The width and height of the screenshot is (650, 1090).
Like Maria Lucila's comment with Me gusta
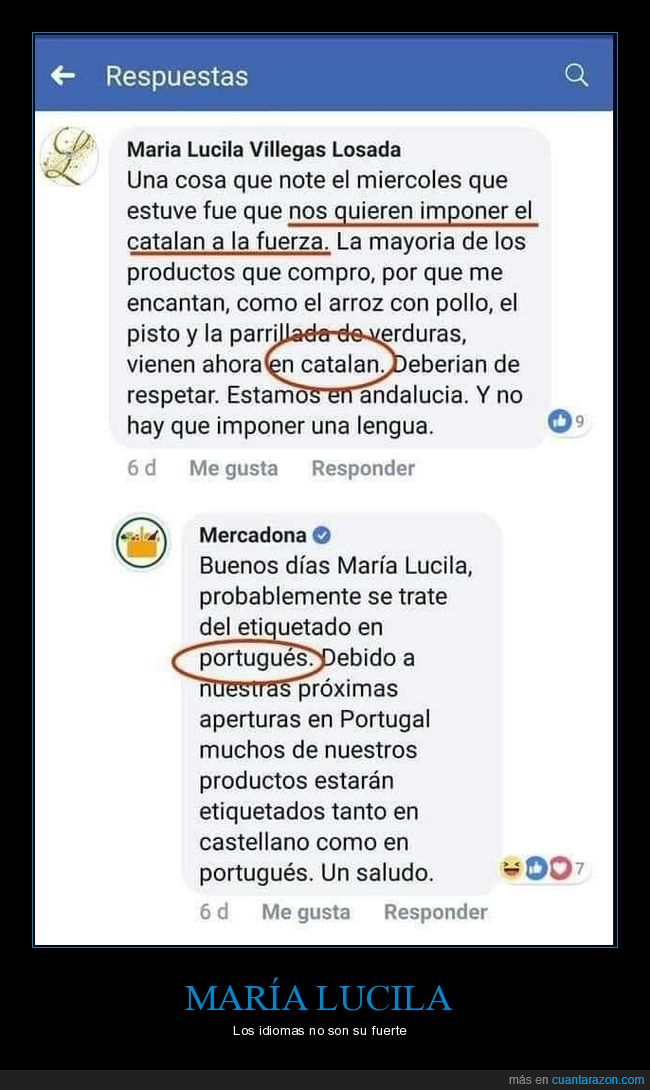pyautogui.click(x=234, y=469)
